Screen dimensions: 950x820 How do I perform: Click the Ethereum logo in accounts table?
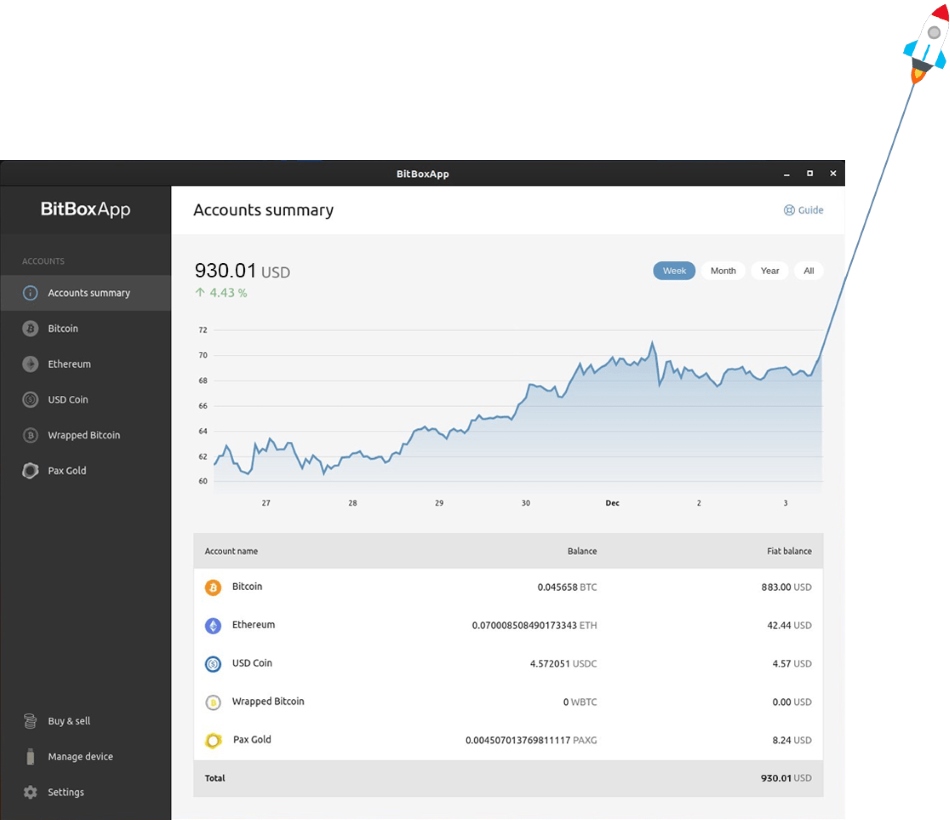tap(213, 625)
